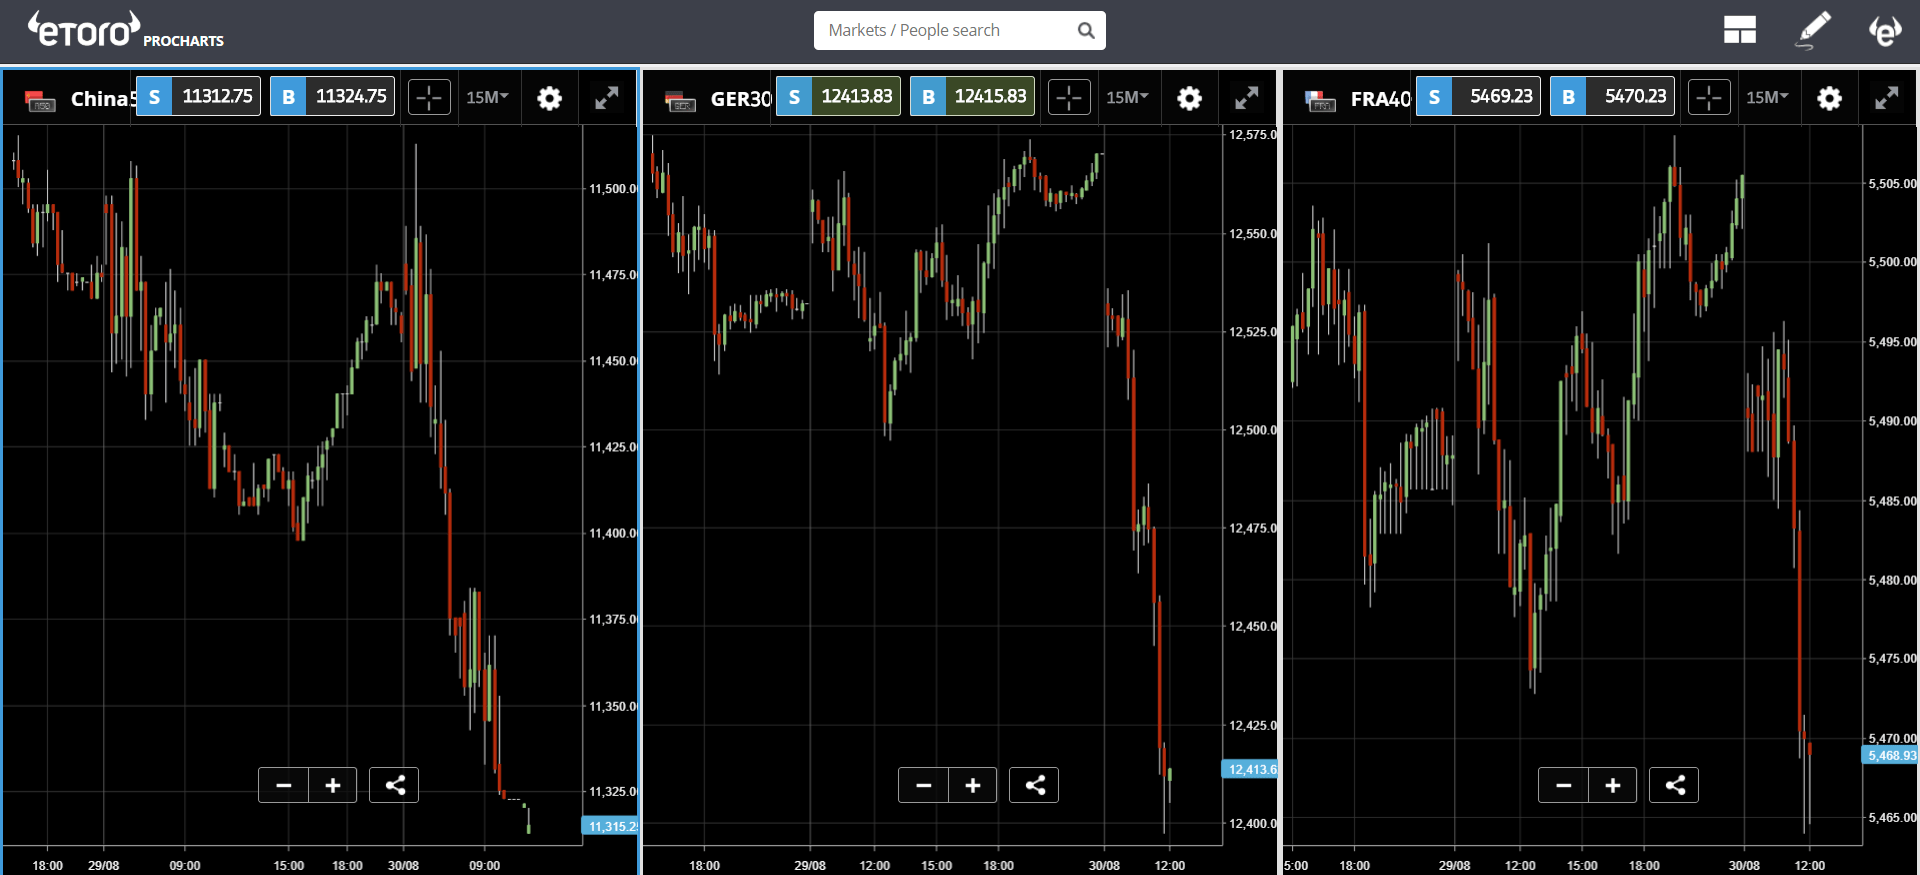The width and height of the screenshot is (1920, 875).
Task: Click Buy button at 12415.83 for GER30
Action: tap(972, 97)
